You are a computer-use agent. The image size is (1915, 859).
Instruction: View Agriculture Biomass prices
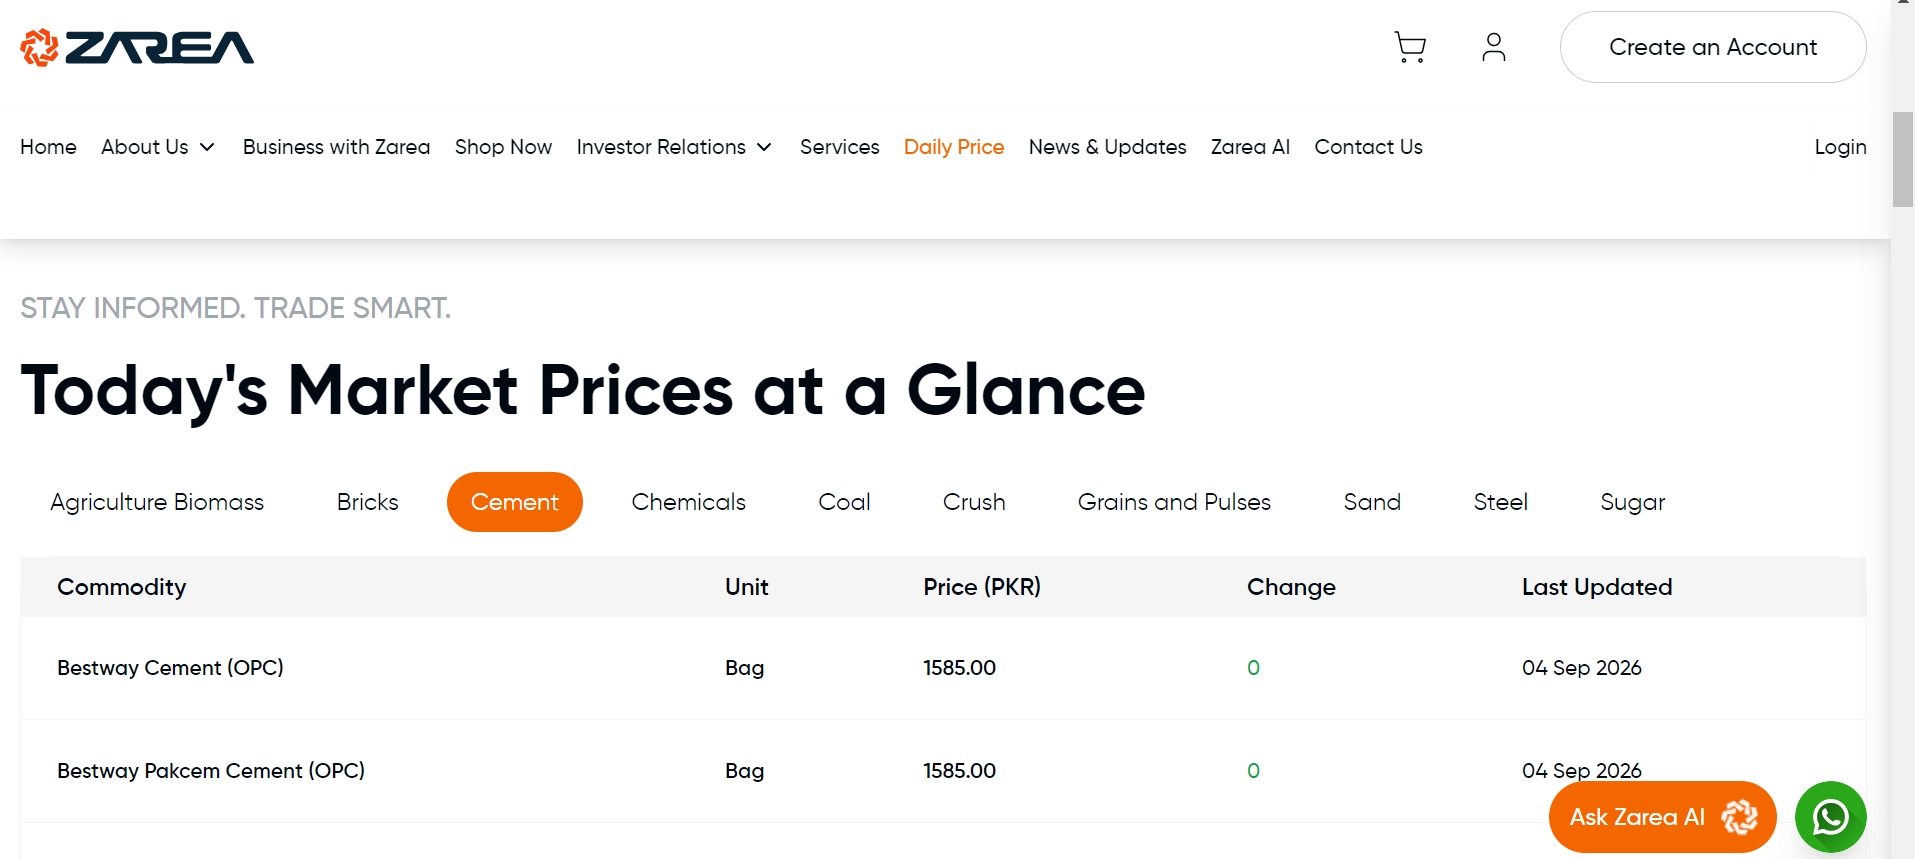[157, 502]
